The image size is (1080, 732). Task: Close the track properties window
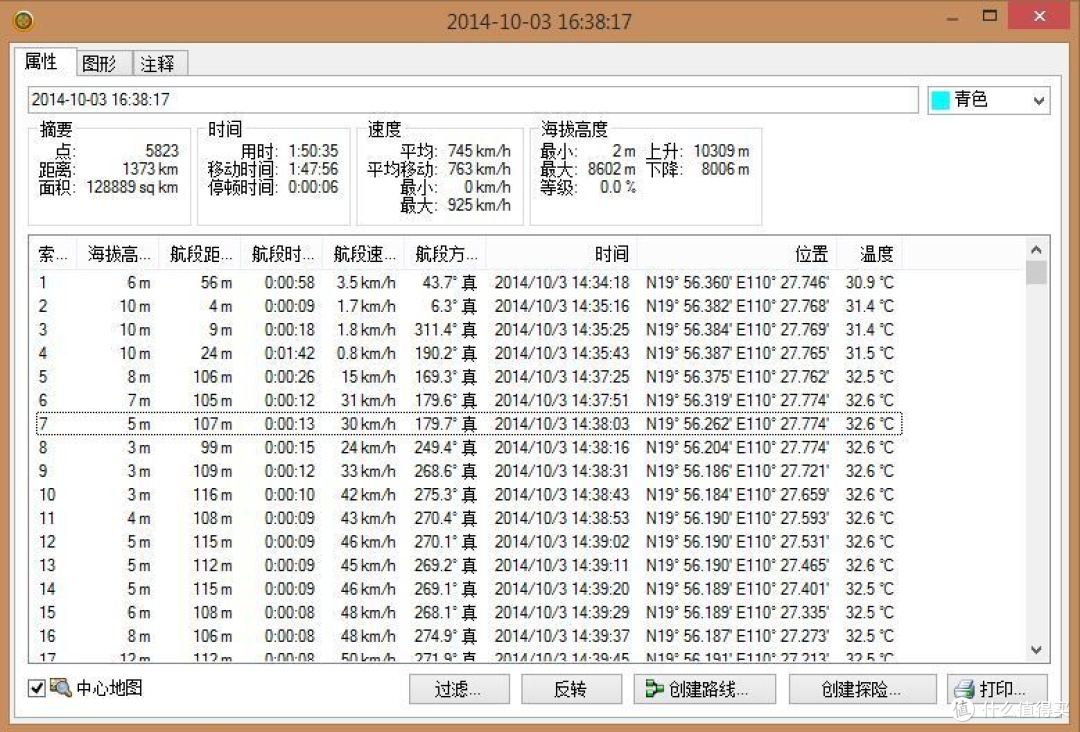coord(1040,16)
